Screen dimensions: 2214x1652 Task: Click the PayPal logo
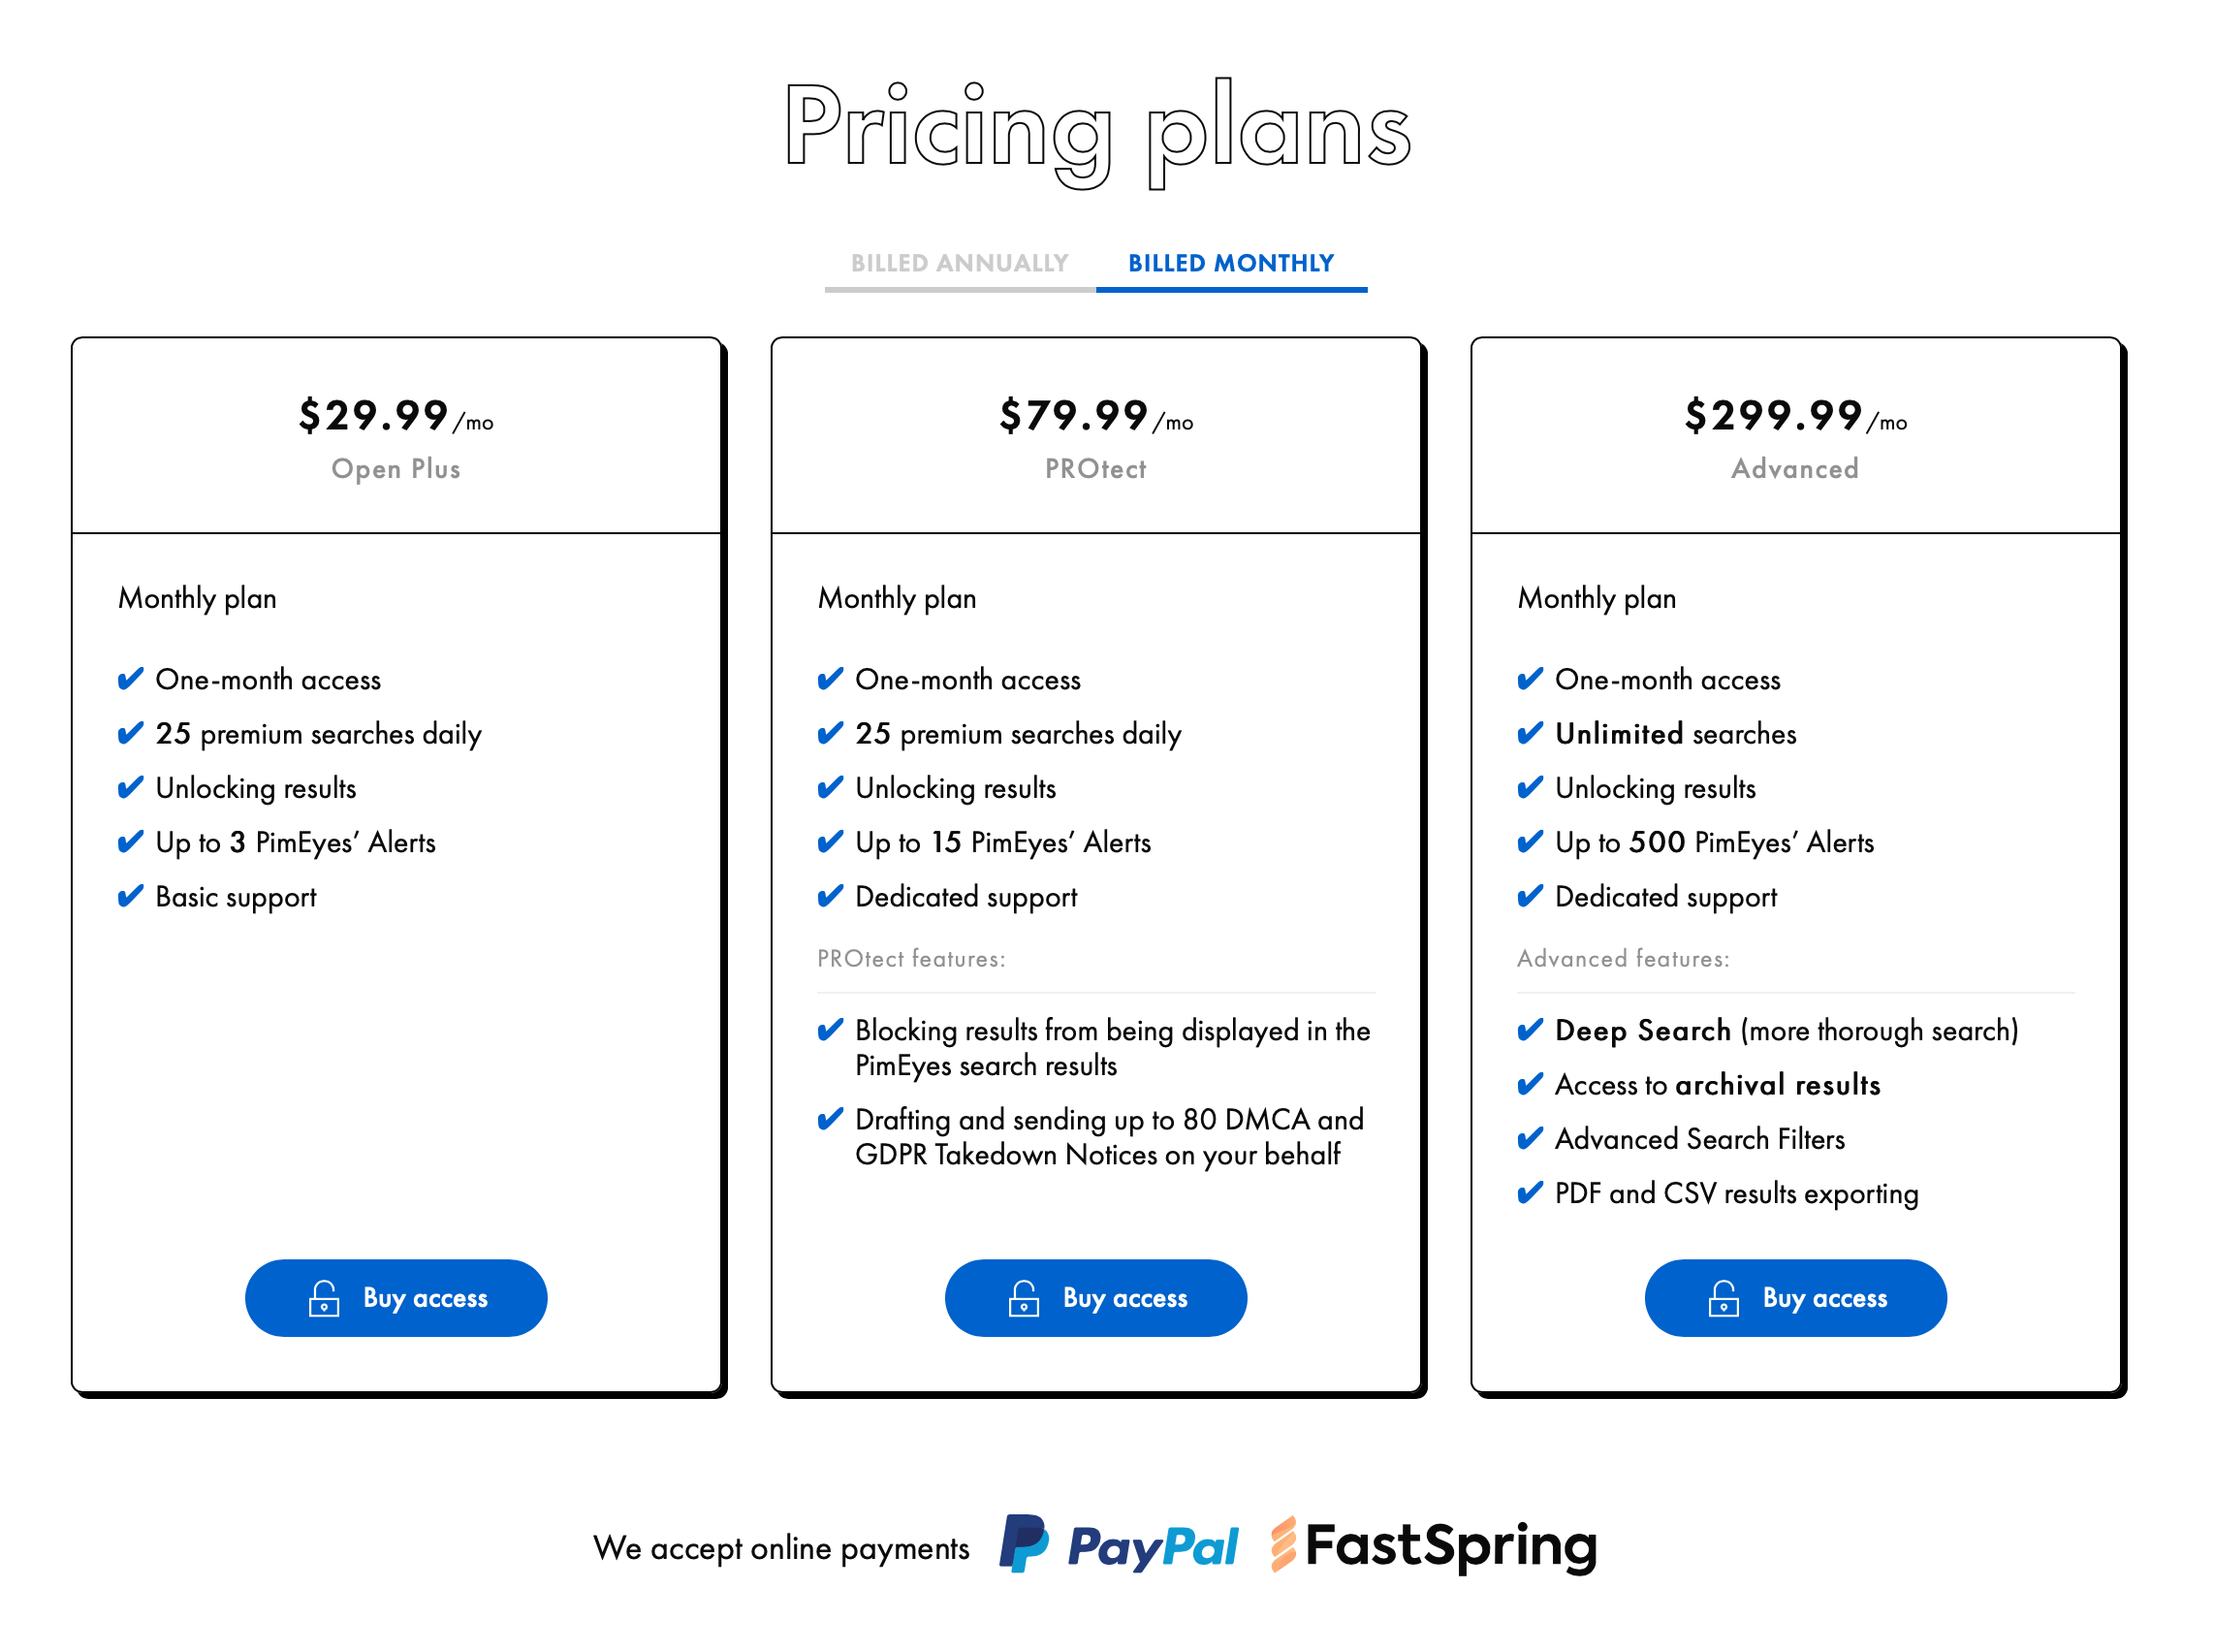coord(1119,1545)
